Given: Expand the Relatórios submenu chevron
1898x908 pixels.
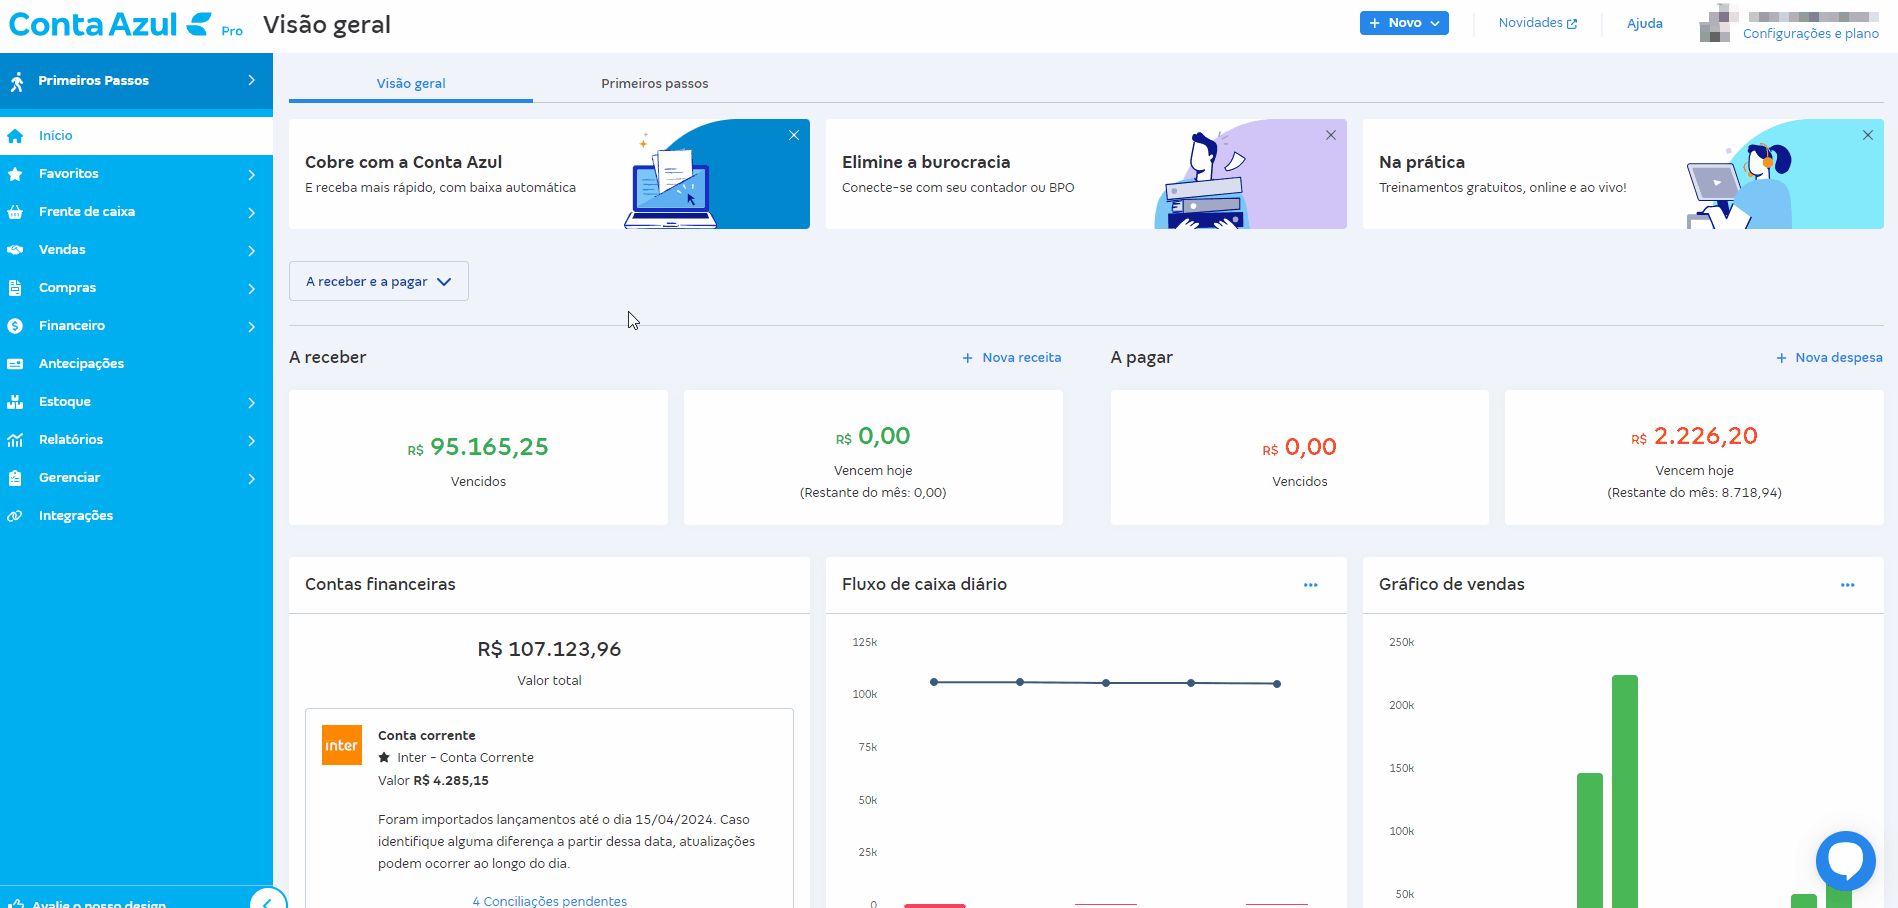Looking at the screenshot, I should point(251,441).
